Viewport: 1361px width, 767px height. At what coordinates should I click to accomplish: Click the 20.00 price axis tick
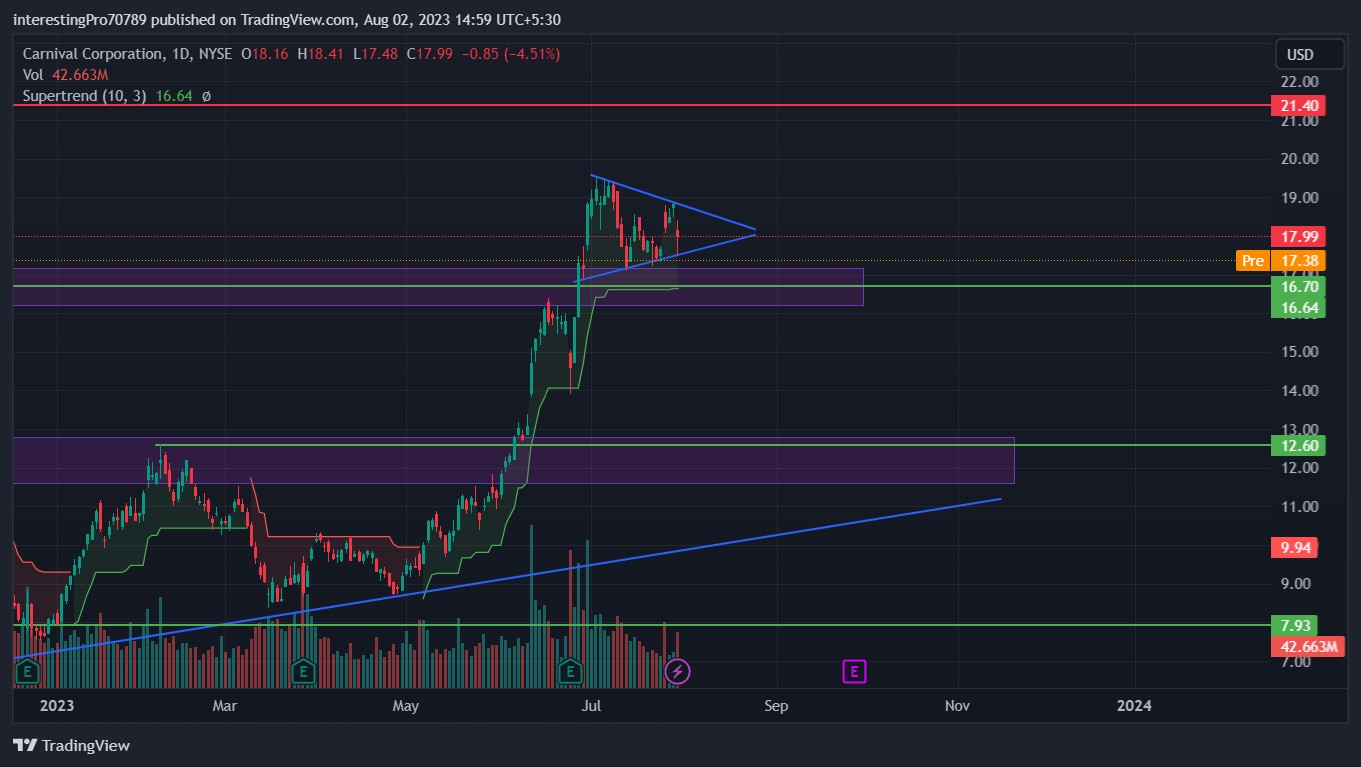[1299, 159]
